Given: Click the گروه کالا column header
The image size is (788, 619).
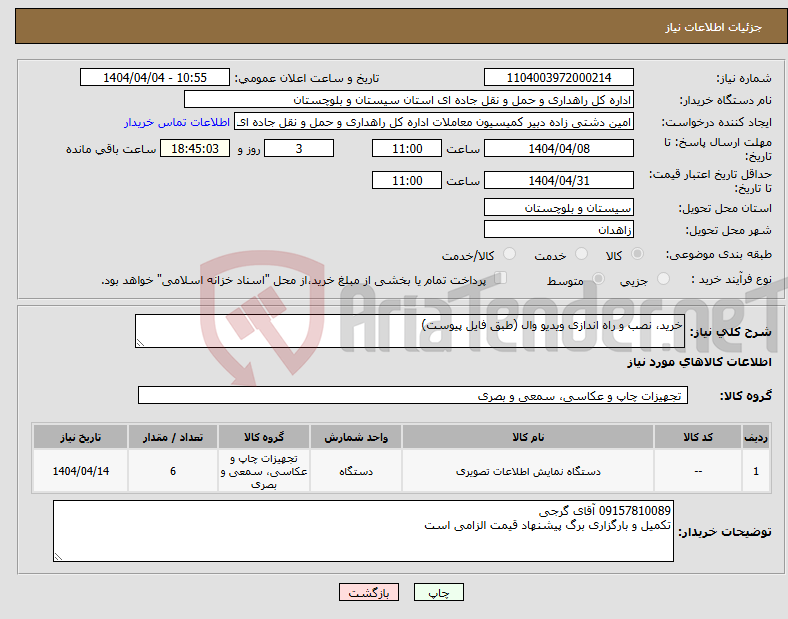Looking at the screenshot, I should tap(264, 437).
